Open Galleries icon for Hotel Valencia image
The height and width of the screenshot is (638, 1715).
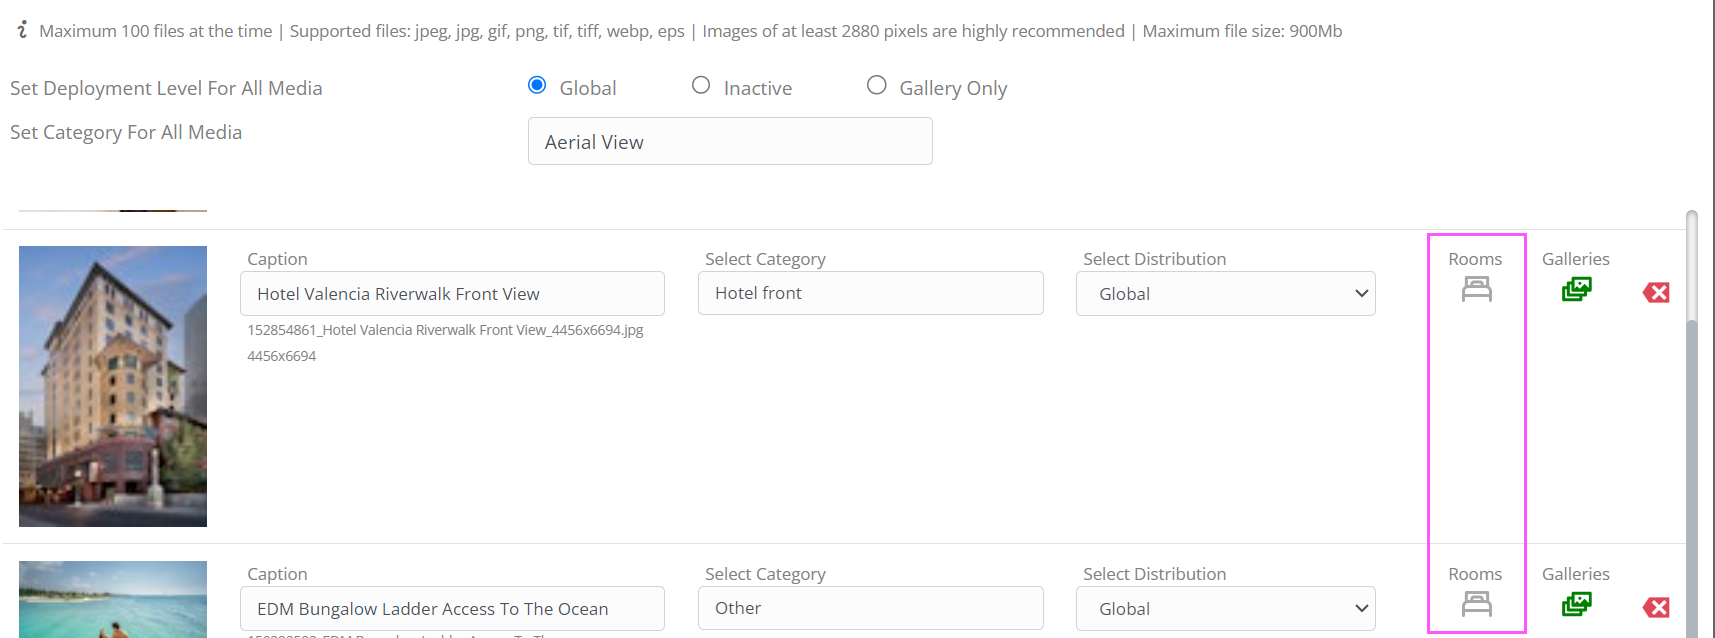coord(1576,289)
